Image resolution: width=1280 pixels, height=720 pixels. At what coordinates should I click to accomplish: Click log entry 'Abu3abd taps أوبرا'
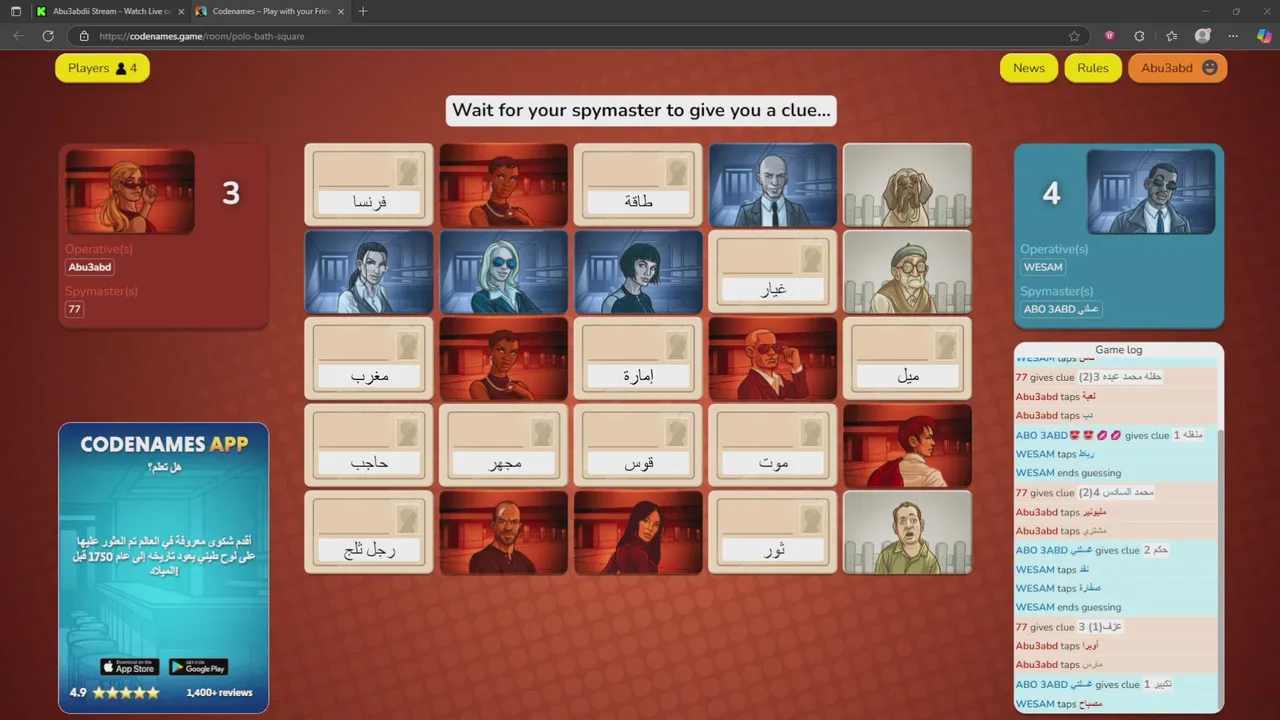coord(1114,646)
